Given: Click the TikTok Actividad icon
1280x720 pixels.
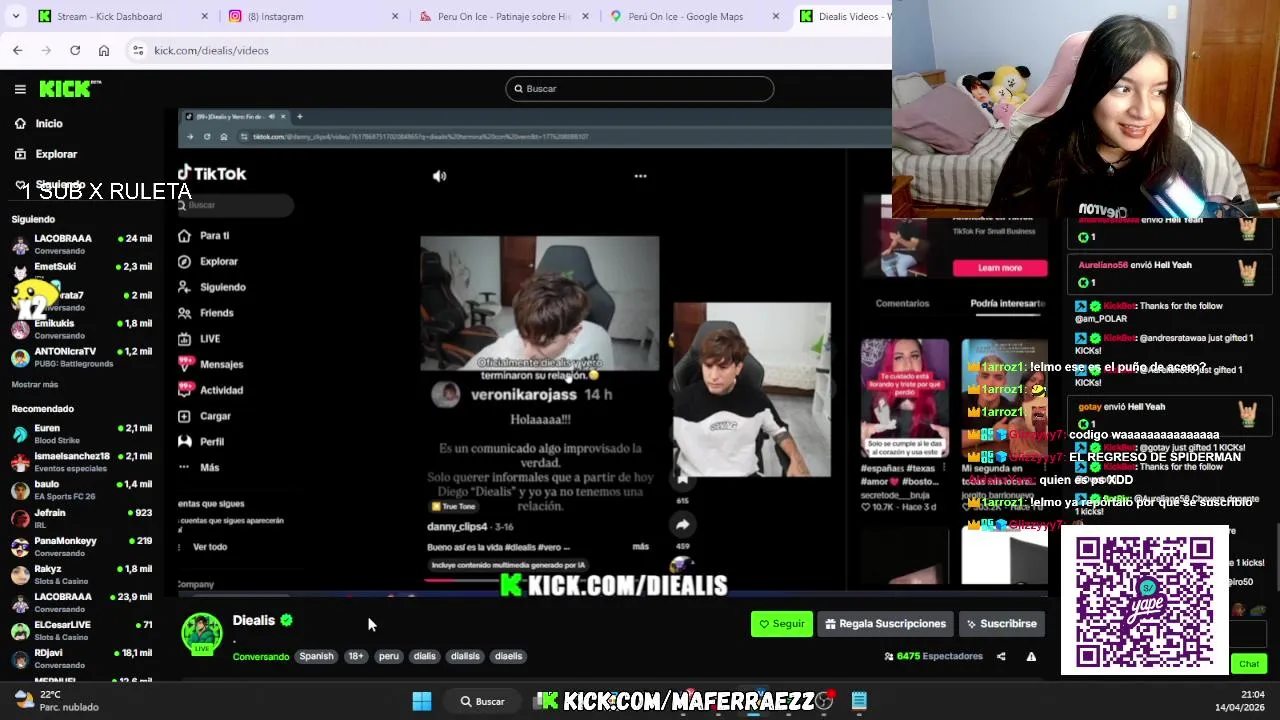Looking at the screenshot, I should pyautogui.click(x=185, y=390).
